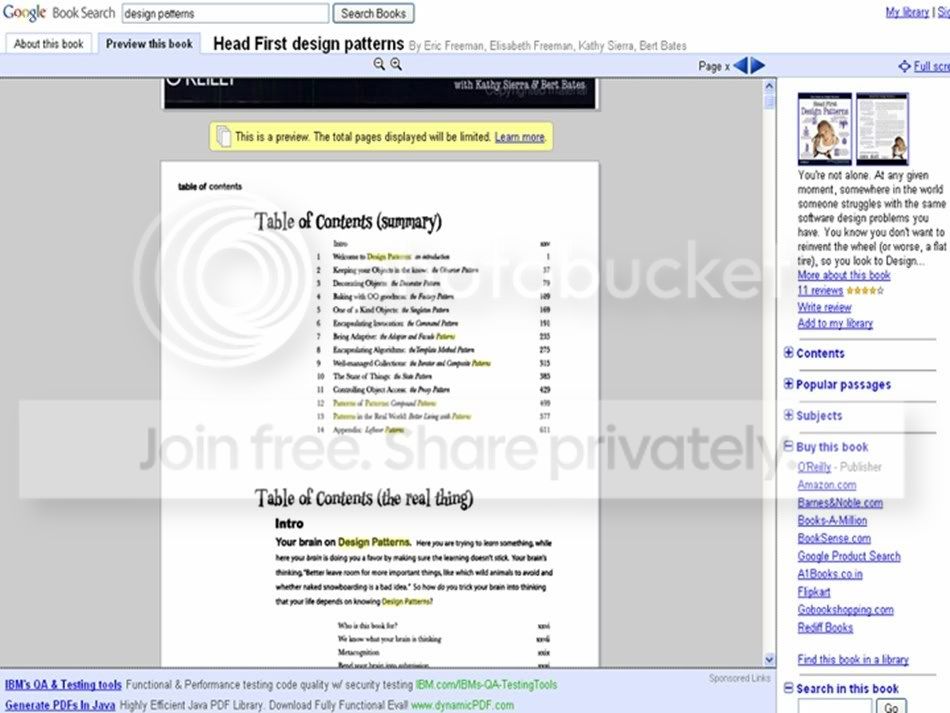Collapse the Search in this book section
The image size is (950, 713).
click(788, 688)
